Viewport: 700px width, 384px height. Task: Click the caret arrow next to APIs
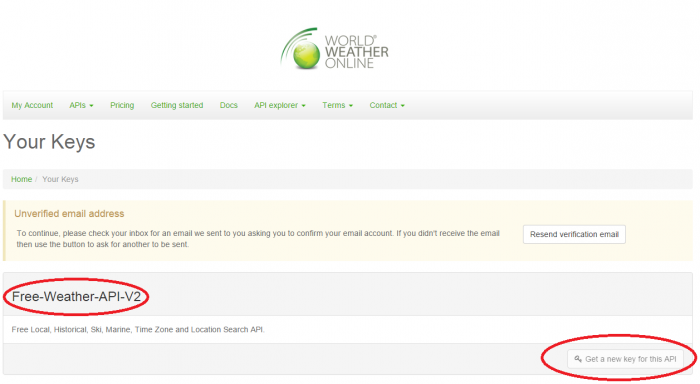(x=92, y=106)
